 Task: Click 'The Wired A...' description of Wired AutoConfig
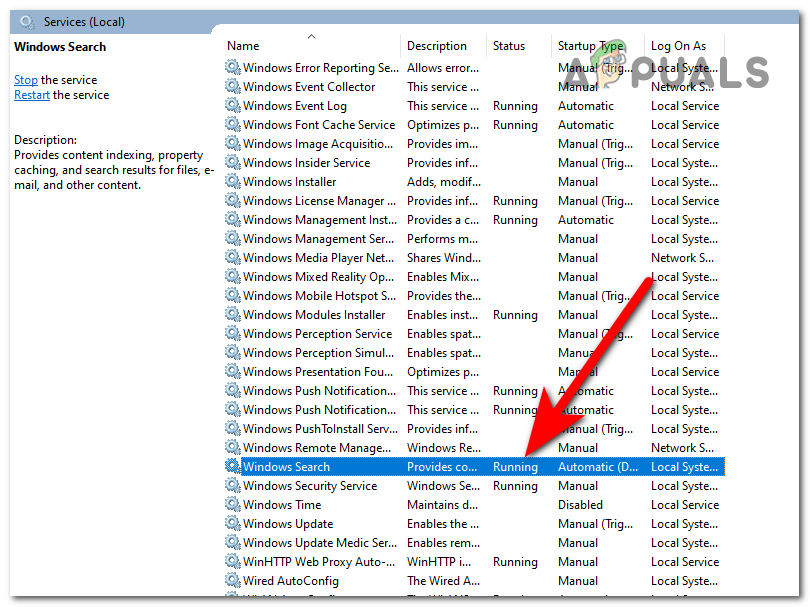pyautogui.click(x=443, y=581)
